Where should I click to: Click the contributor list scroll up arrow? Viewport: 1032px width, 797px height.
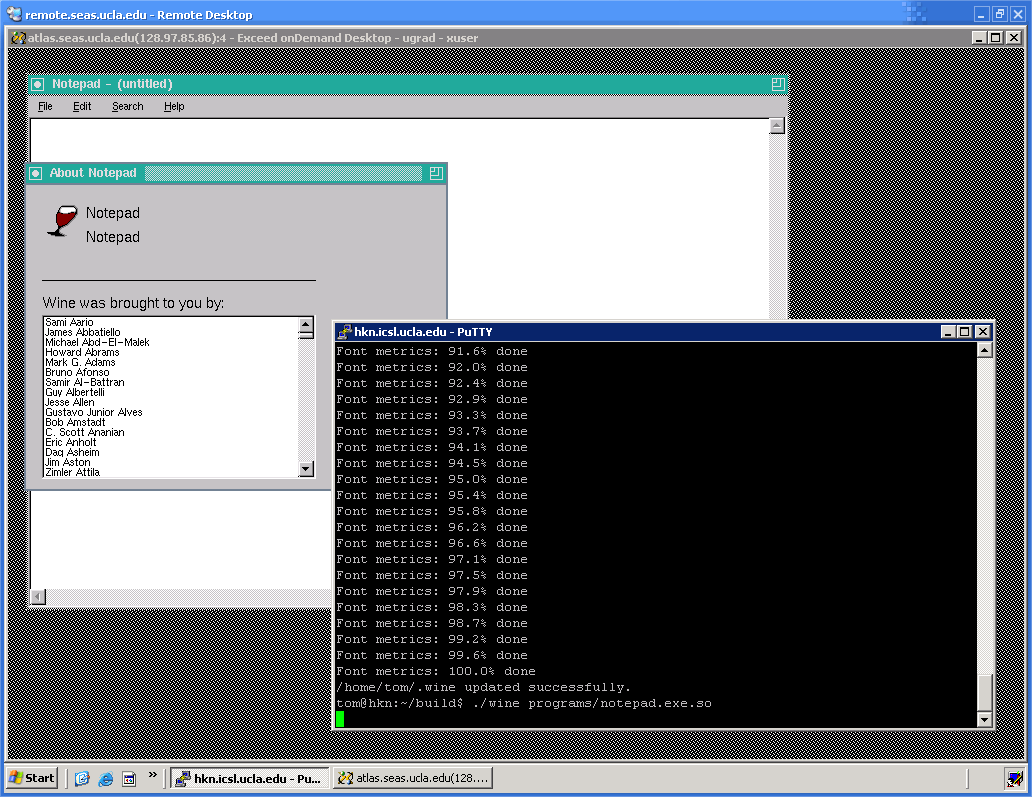tap(306, 324)
